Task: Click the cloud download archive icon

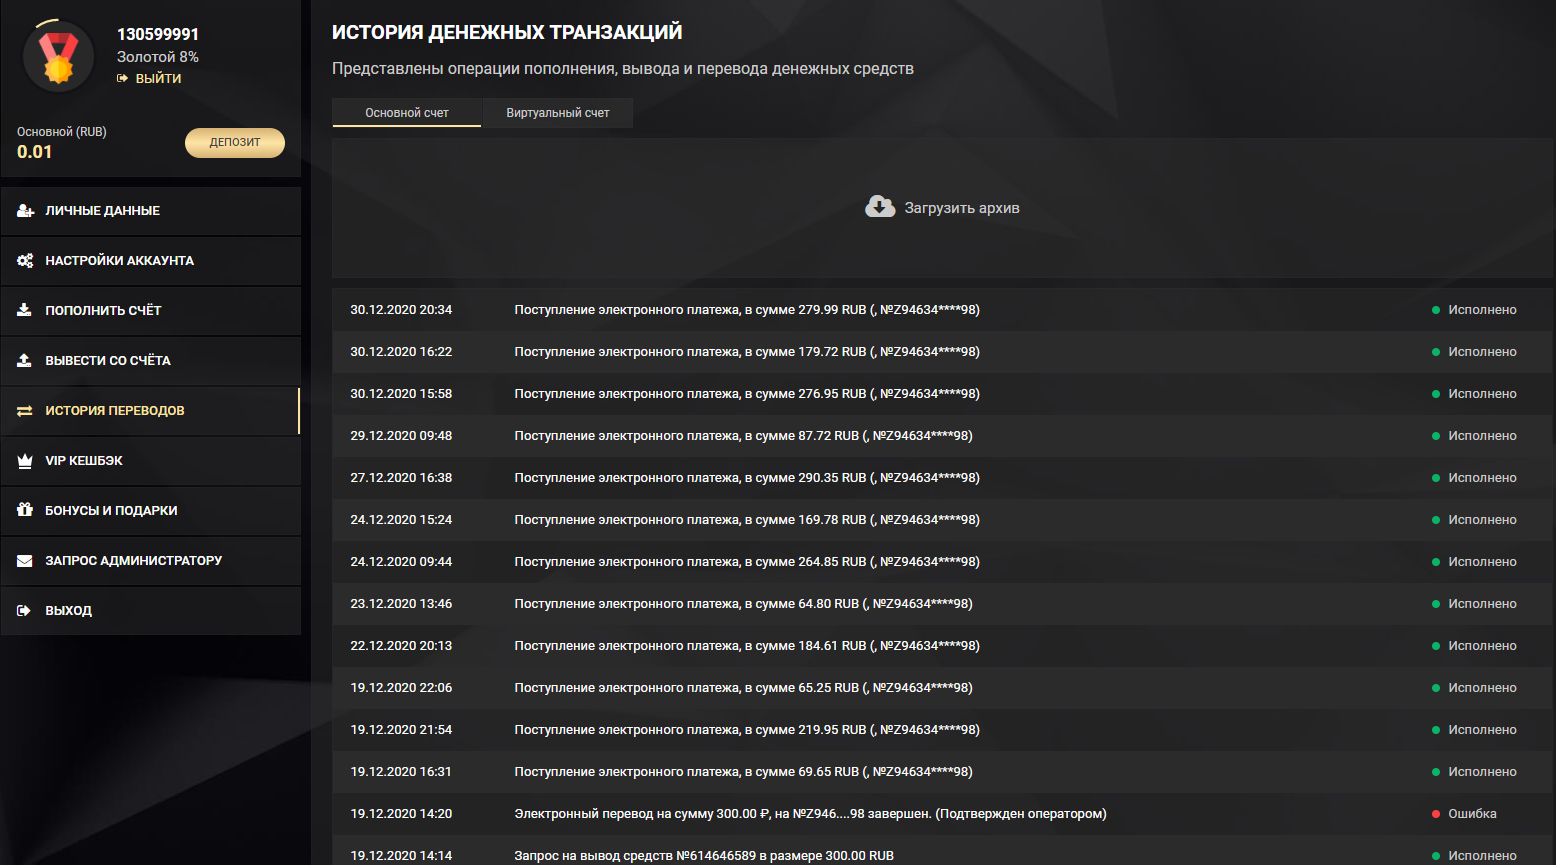Action: pyautogui.click(x=880, y=207)
